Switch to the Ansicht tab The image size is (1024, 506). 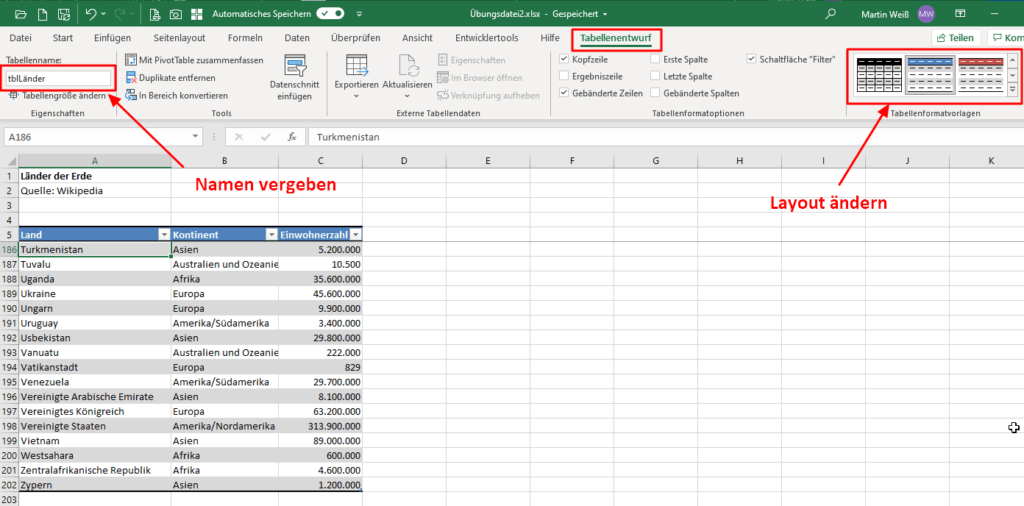(417, 38)
